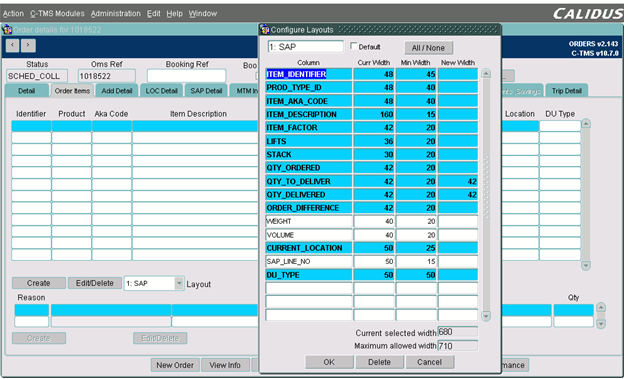Open the Action menu
This screenshot has height=379, width=628.
point(13,14)
